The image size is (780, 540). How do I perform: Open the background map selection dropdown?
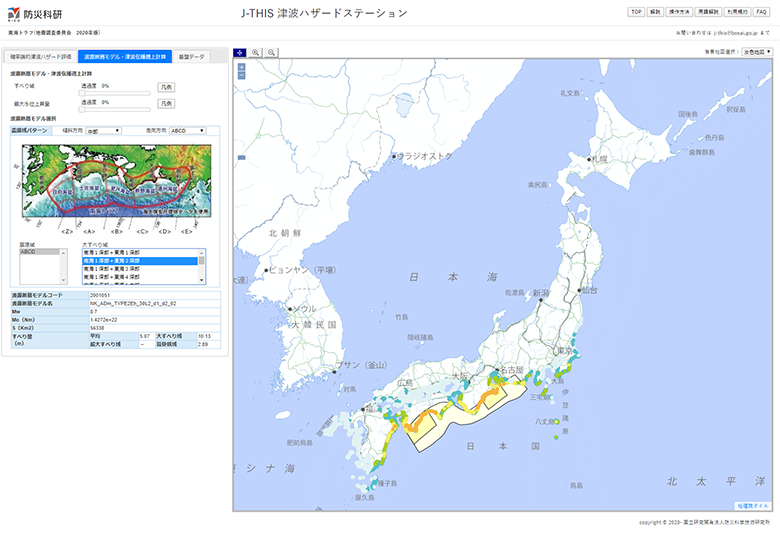point(757,51)
